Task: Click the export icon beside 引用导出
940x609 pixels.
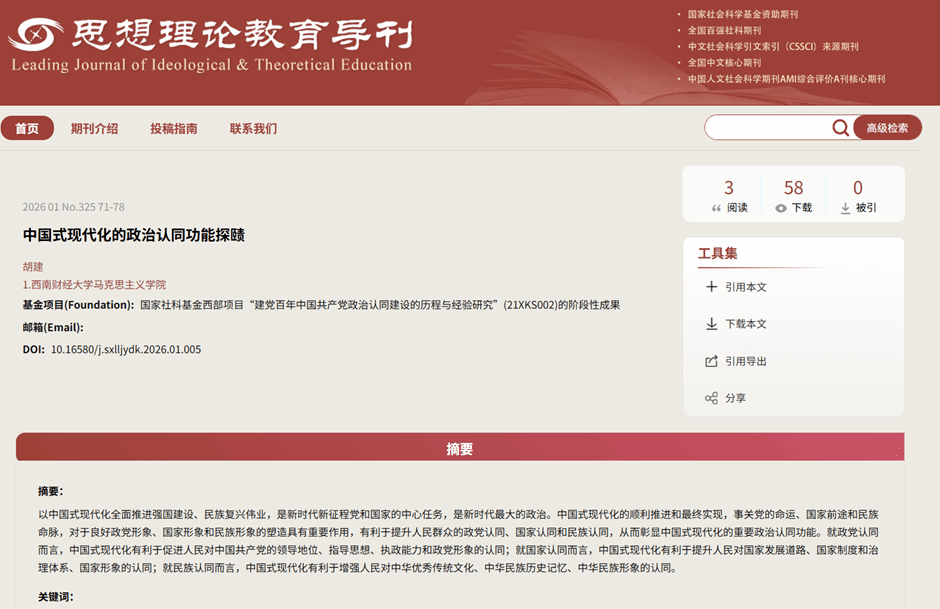Action: pyautogui.click(x=711, y=361)
